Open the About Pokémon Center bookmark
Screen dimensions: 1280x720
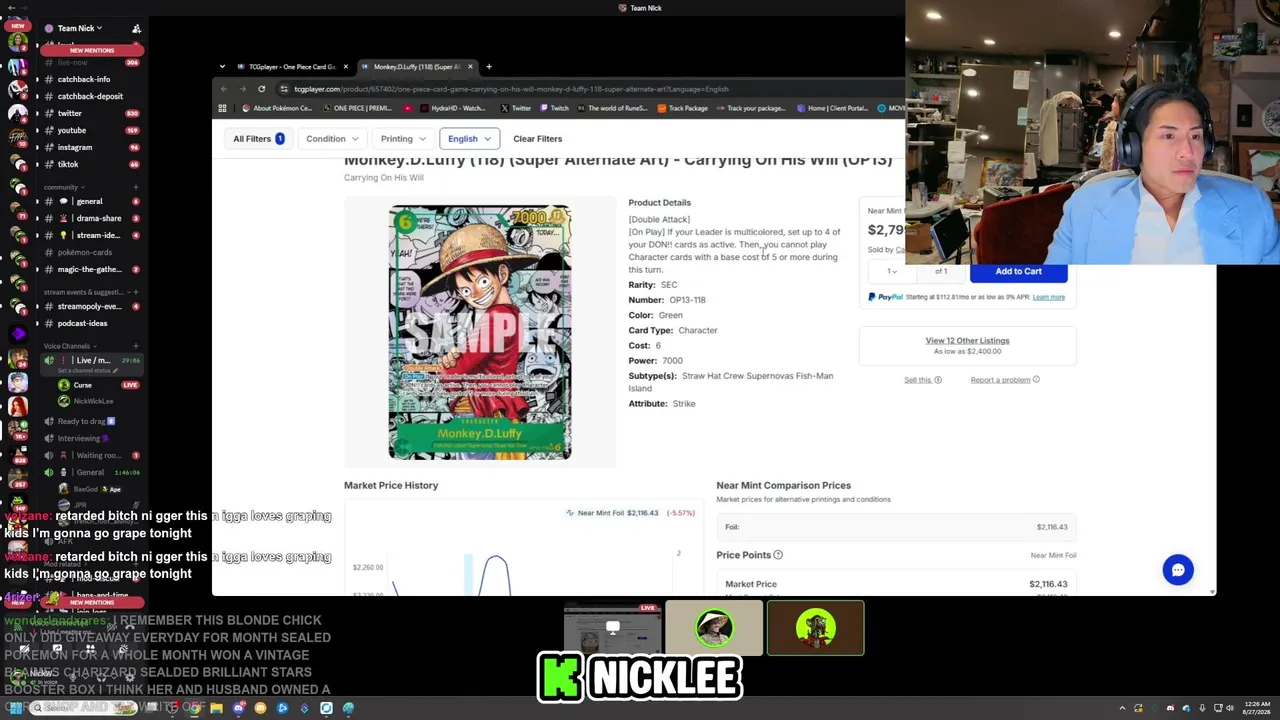(x=277, y=108)
